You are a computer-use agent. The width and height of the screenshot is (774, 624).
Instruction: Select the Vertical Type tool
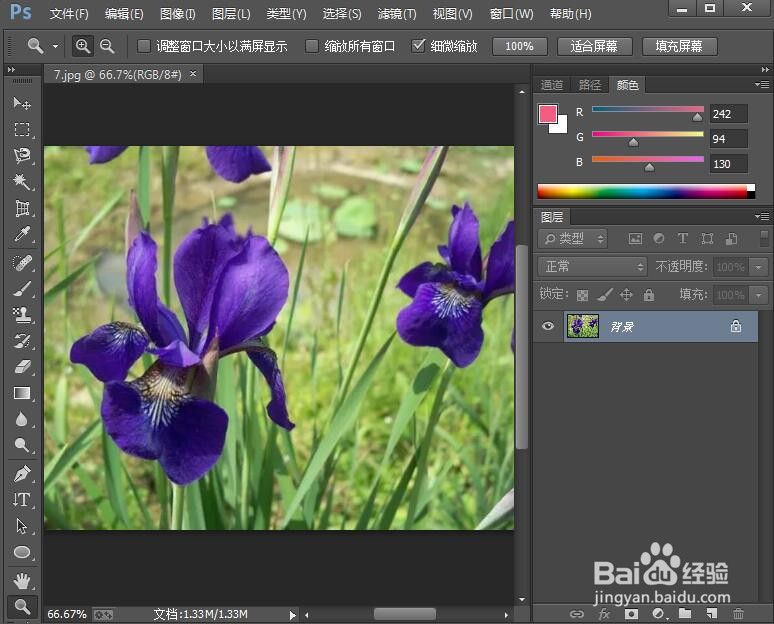pos(22,500)
